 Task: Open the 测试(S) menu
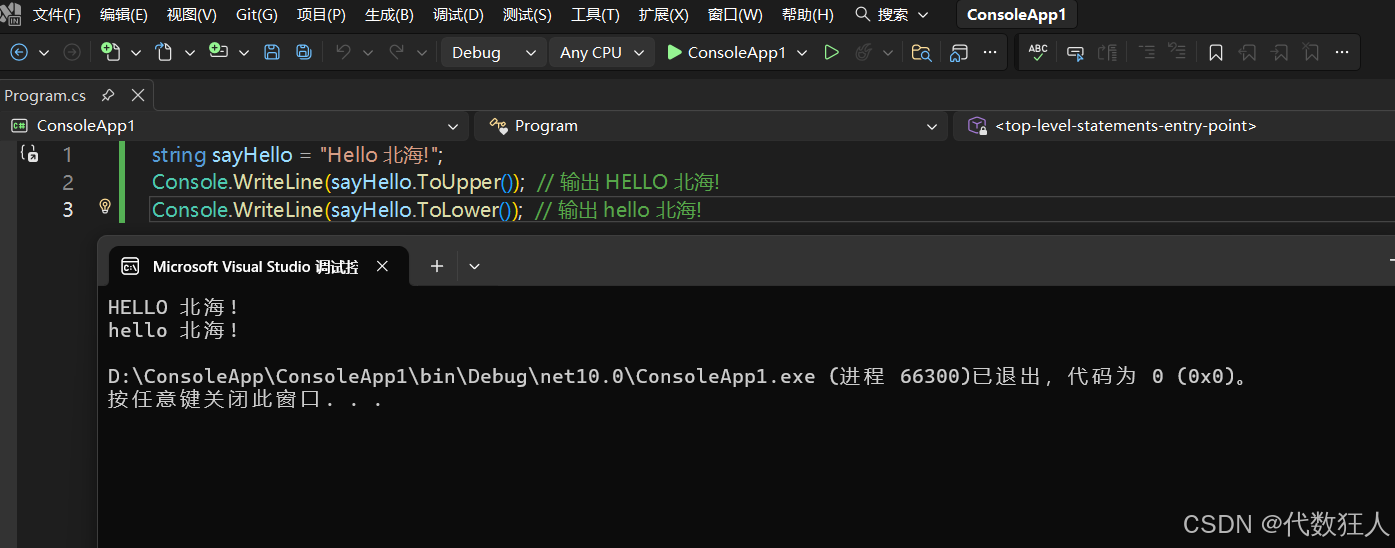click(x=527, y=15)
